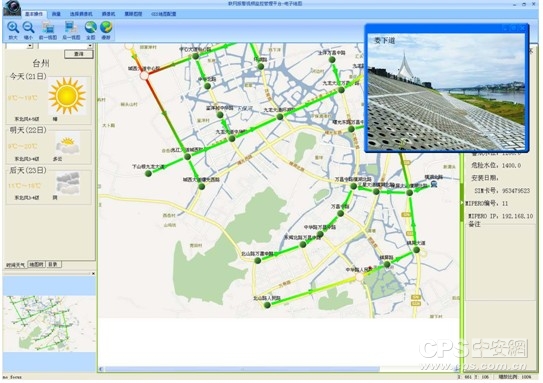Close the camera video popup window
Viewport: 543px width, 383px height.
(523, 28)
